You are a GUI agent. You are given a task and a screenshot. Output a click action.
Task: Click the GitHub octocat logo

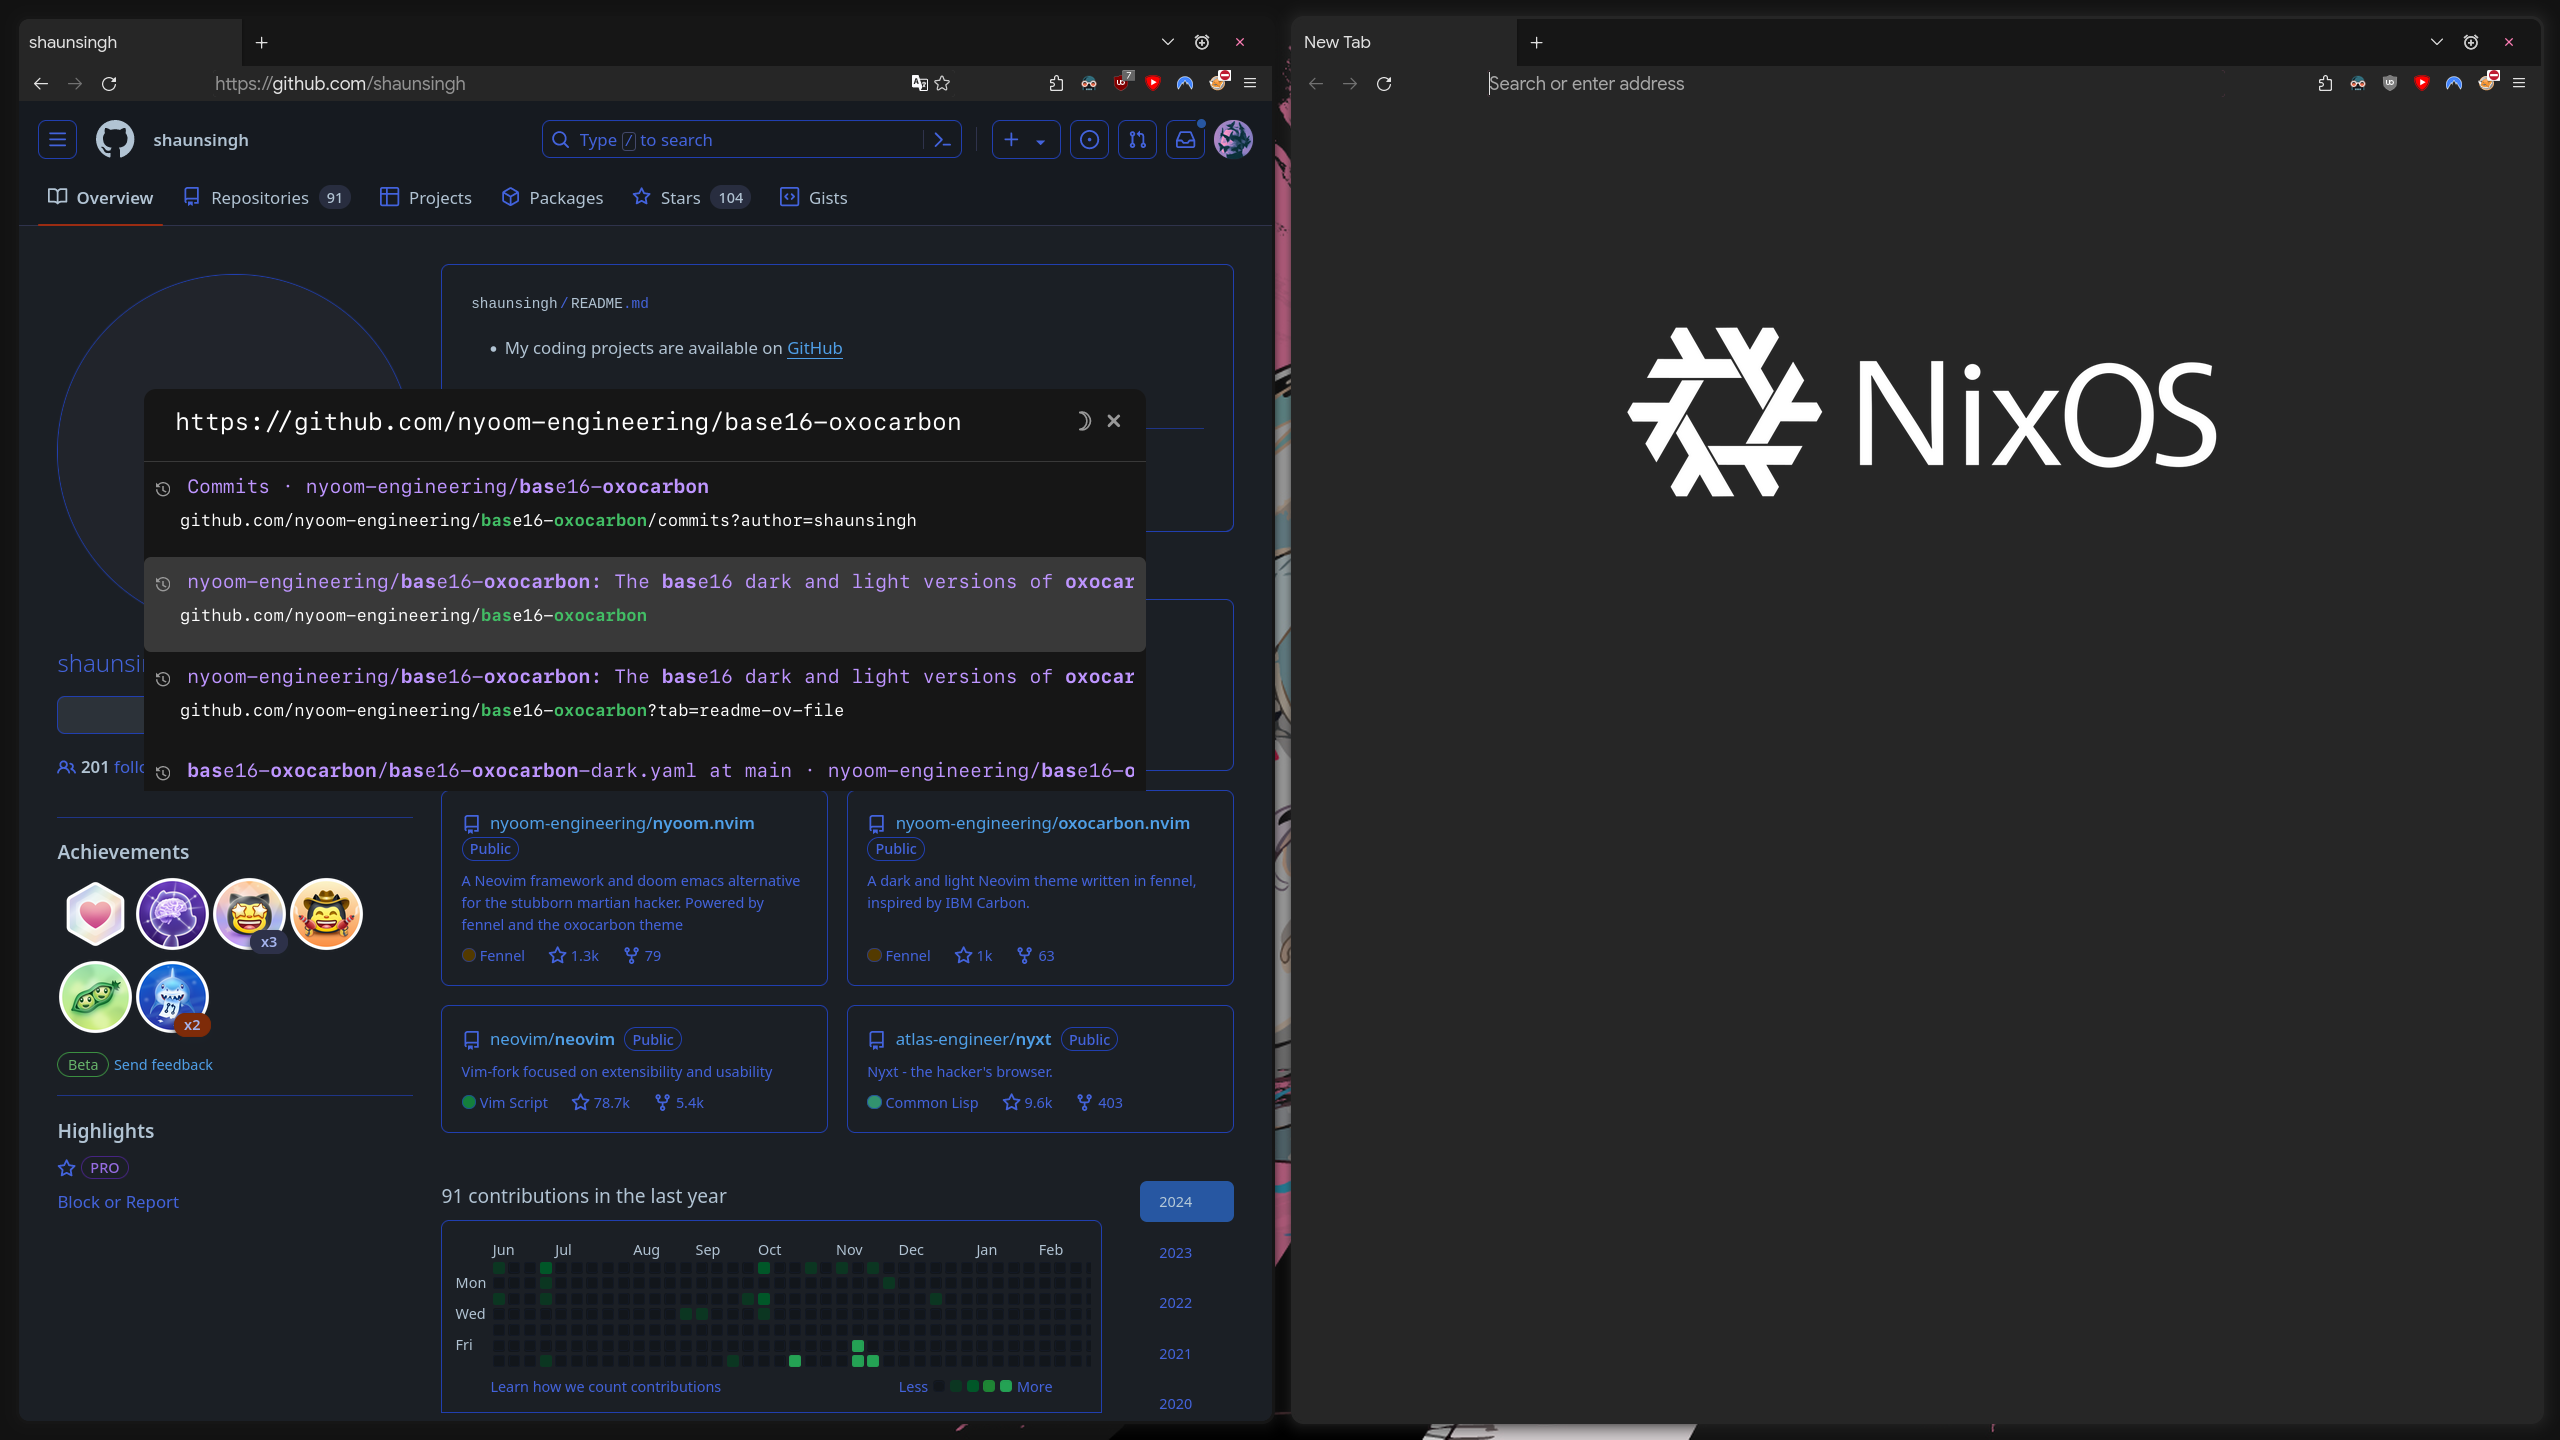click(x=115, y=140)
